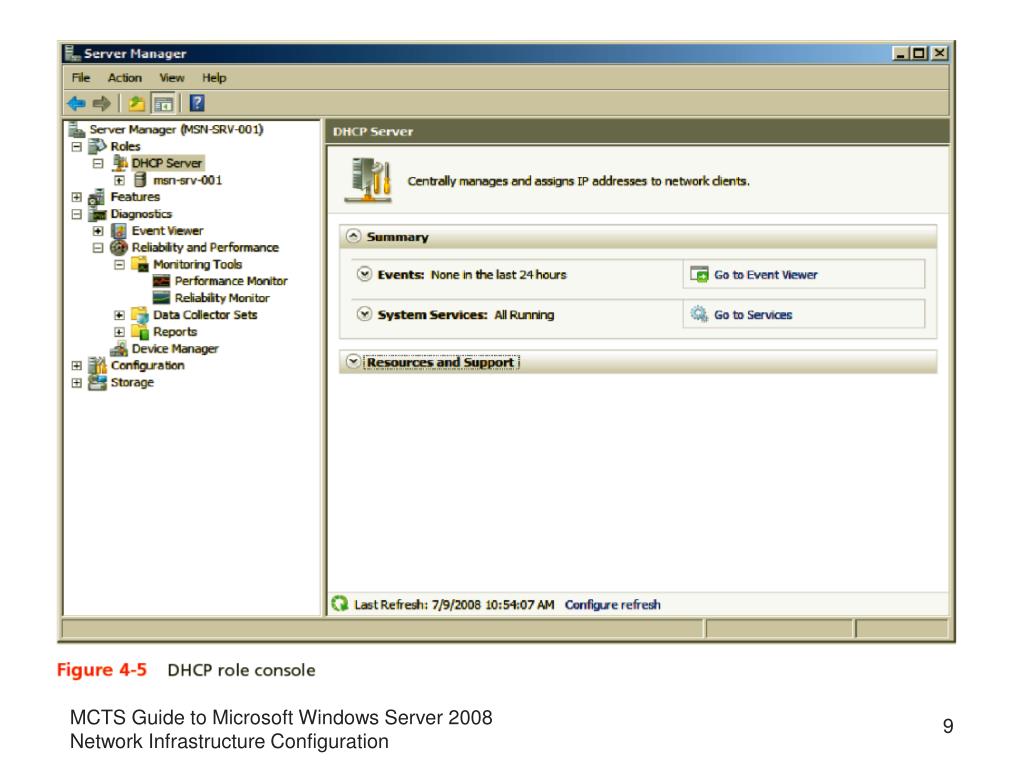1024x768 pixels.
Task: Expand the msn-srv-001 tree node
Action: [x=119, y=180]
